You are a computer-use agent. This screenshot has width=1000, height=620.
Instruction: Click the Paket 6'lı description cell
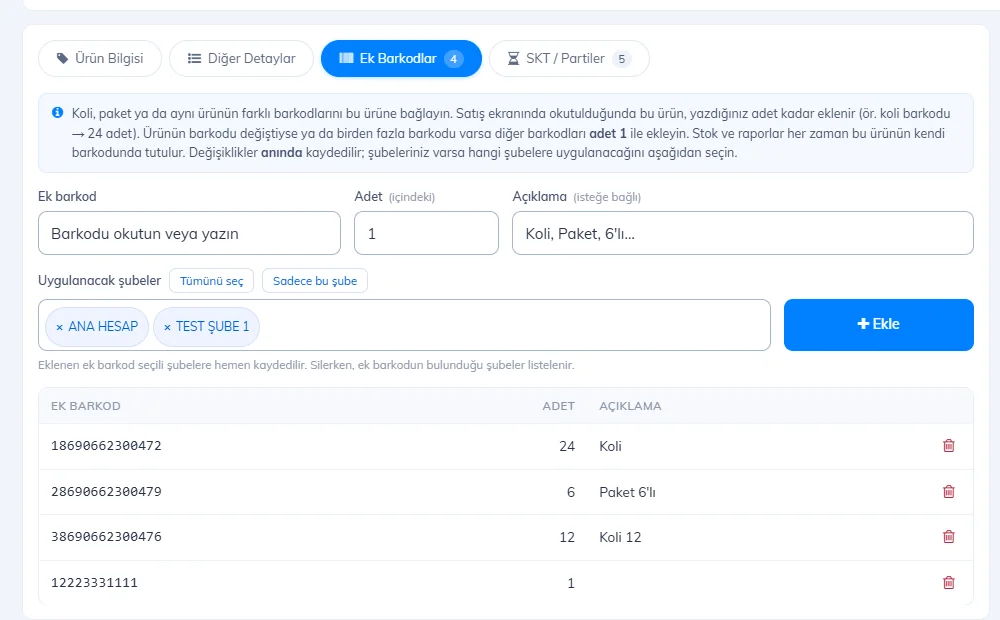pyautogui.click(x=628, y=492)
